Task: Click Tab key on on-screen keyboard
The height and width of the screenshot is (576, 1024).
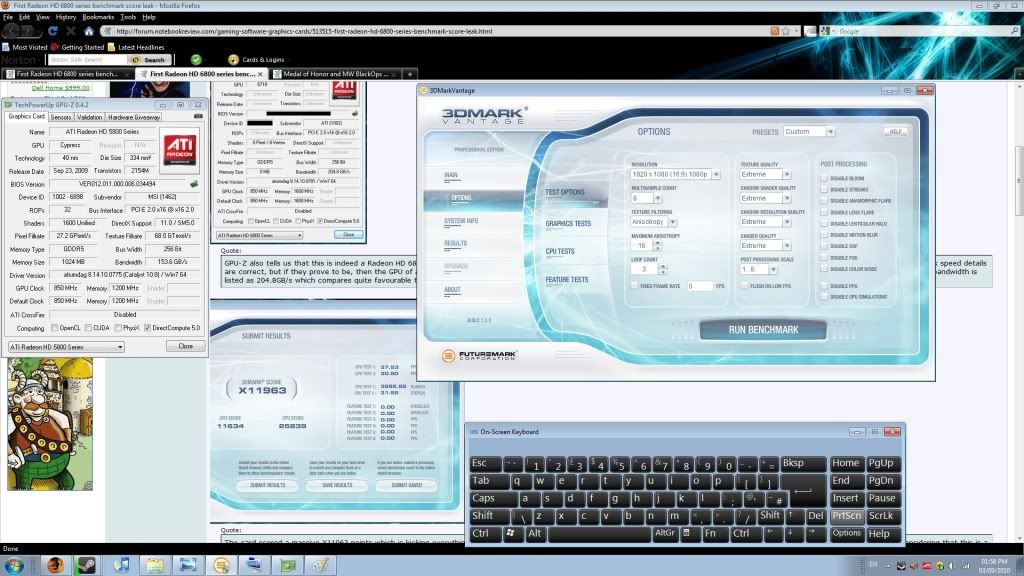Action: [x=489, y=481]
